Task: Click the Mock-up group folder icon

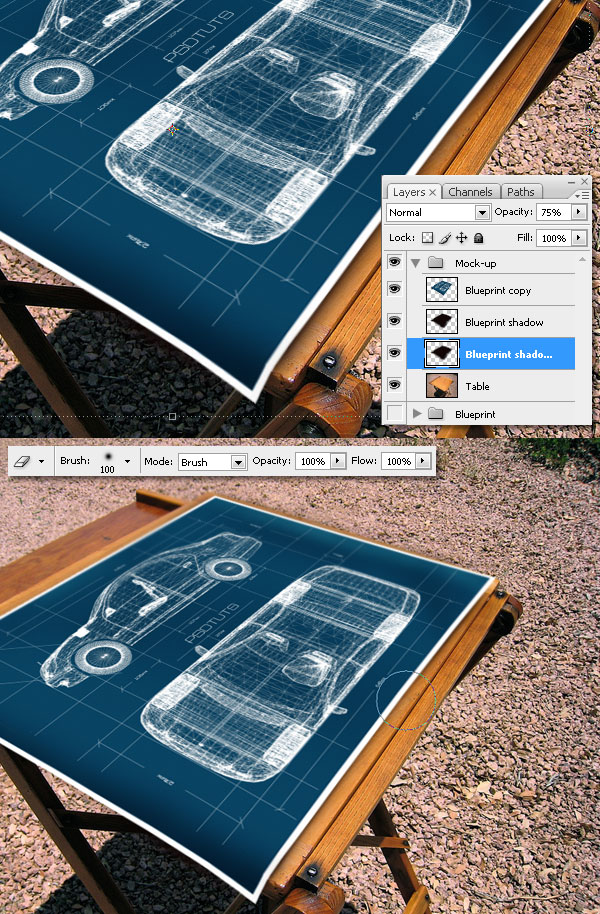Action: coord(434,263)
